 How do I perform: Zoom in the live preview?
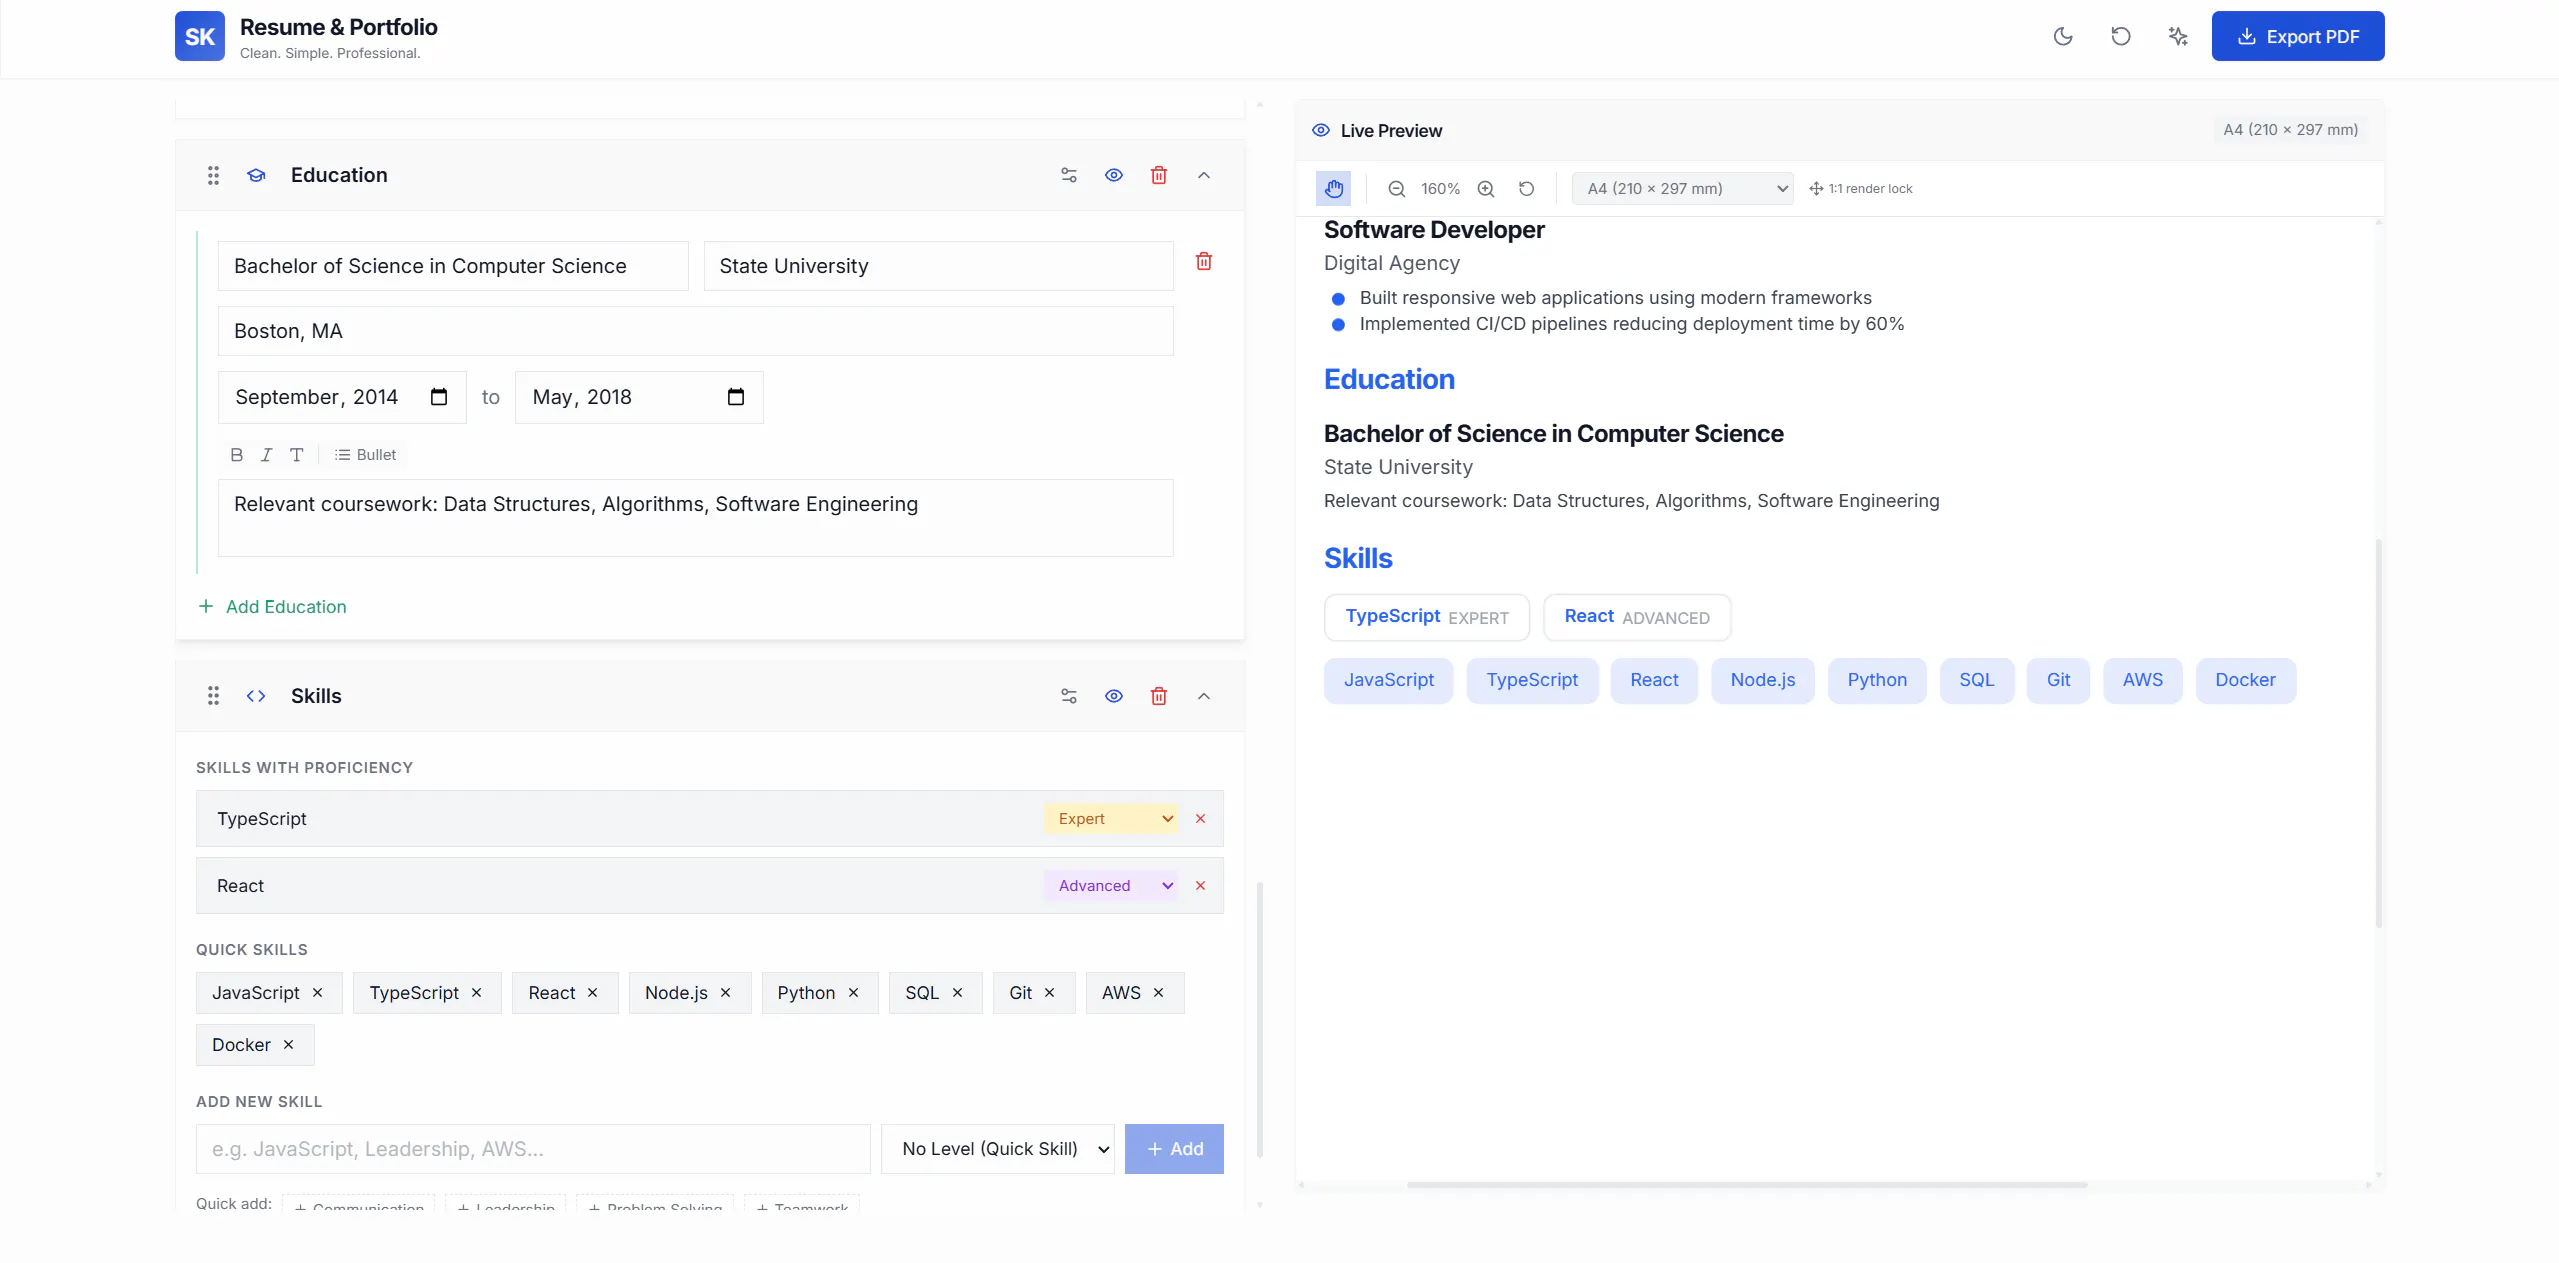coord(1486,189)
